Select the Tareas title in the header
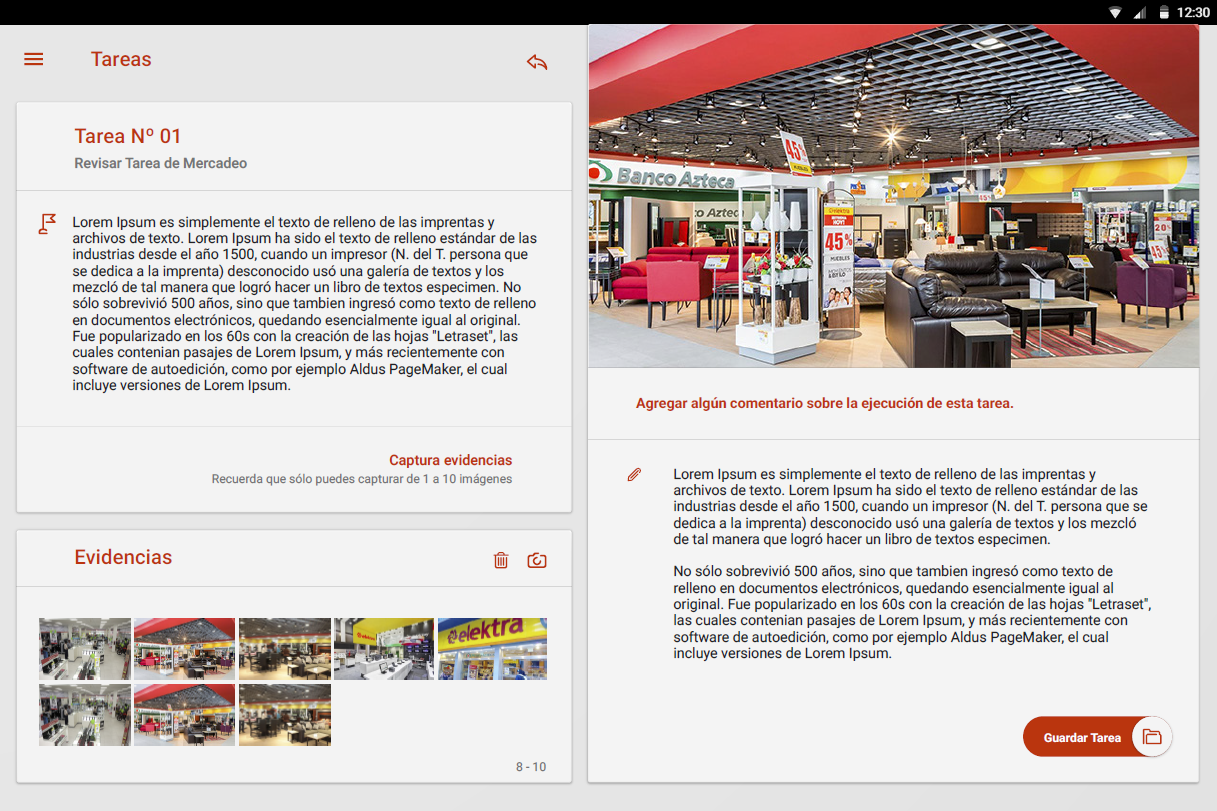The image size is (1217, 811). [121, 59]
